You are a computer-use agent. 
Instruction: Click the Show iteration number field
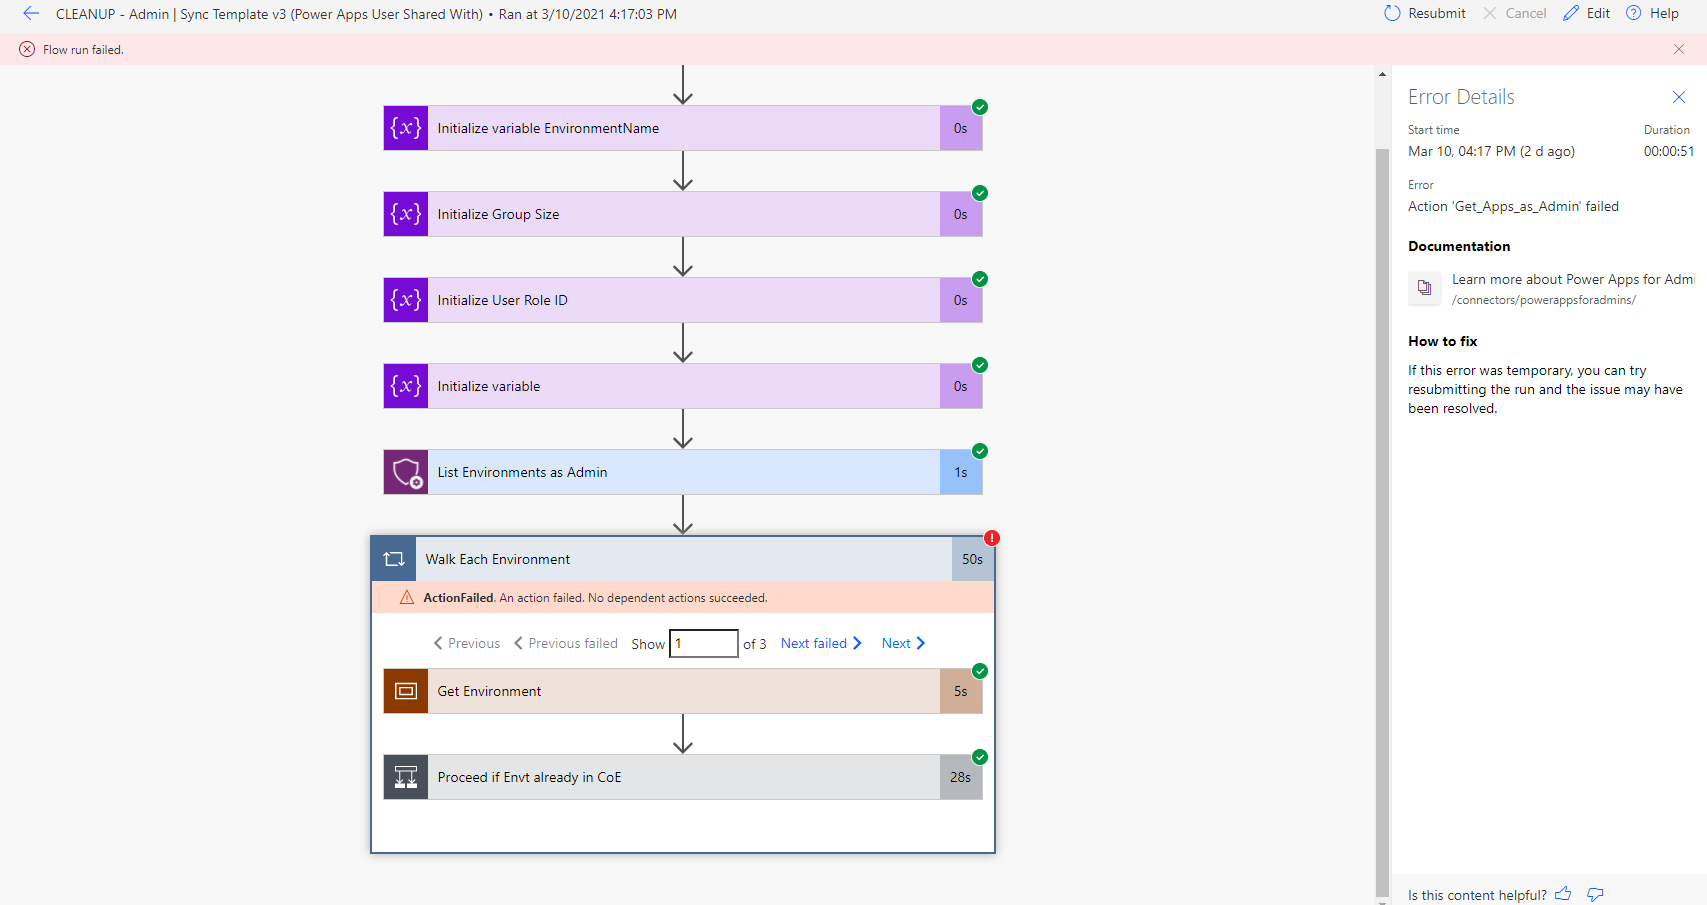pos(703,643)
